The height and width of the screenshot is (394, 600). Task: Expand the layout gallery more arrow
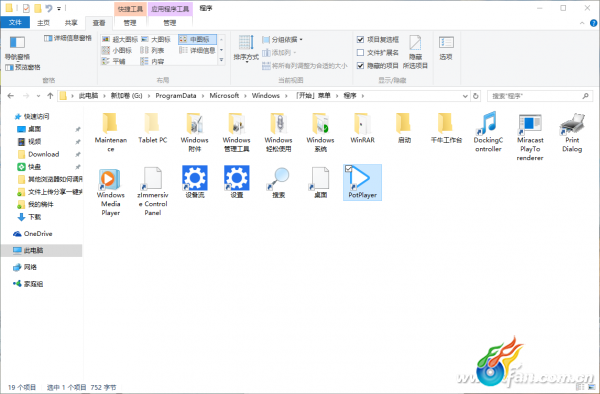pyautogui.click(x=221, y=60)
